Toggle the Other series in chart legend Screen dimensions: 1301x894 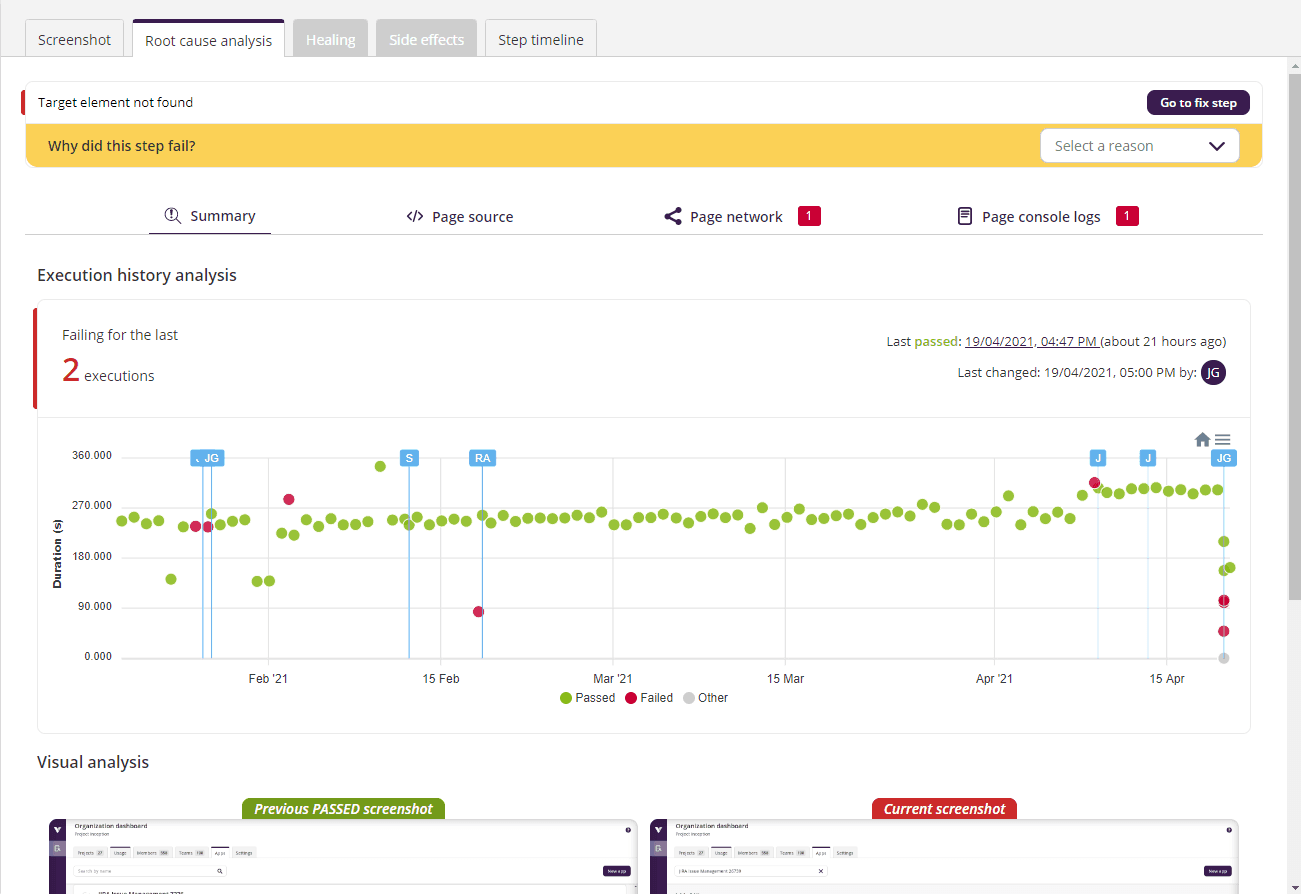705,698
